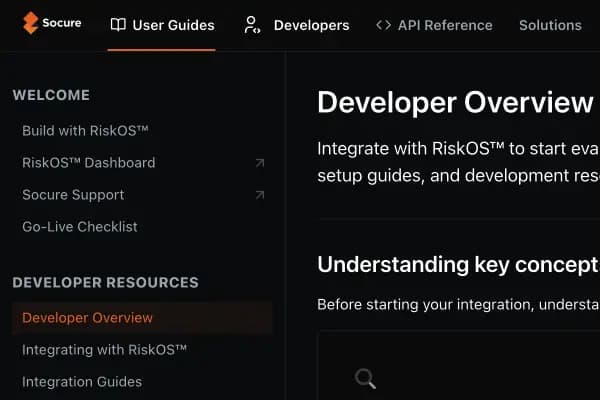Click the code brackets icon for API Reference
The image size is (600, 400).
(x=383, y=25)
